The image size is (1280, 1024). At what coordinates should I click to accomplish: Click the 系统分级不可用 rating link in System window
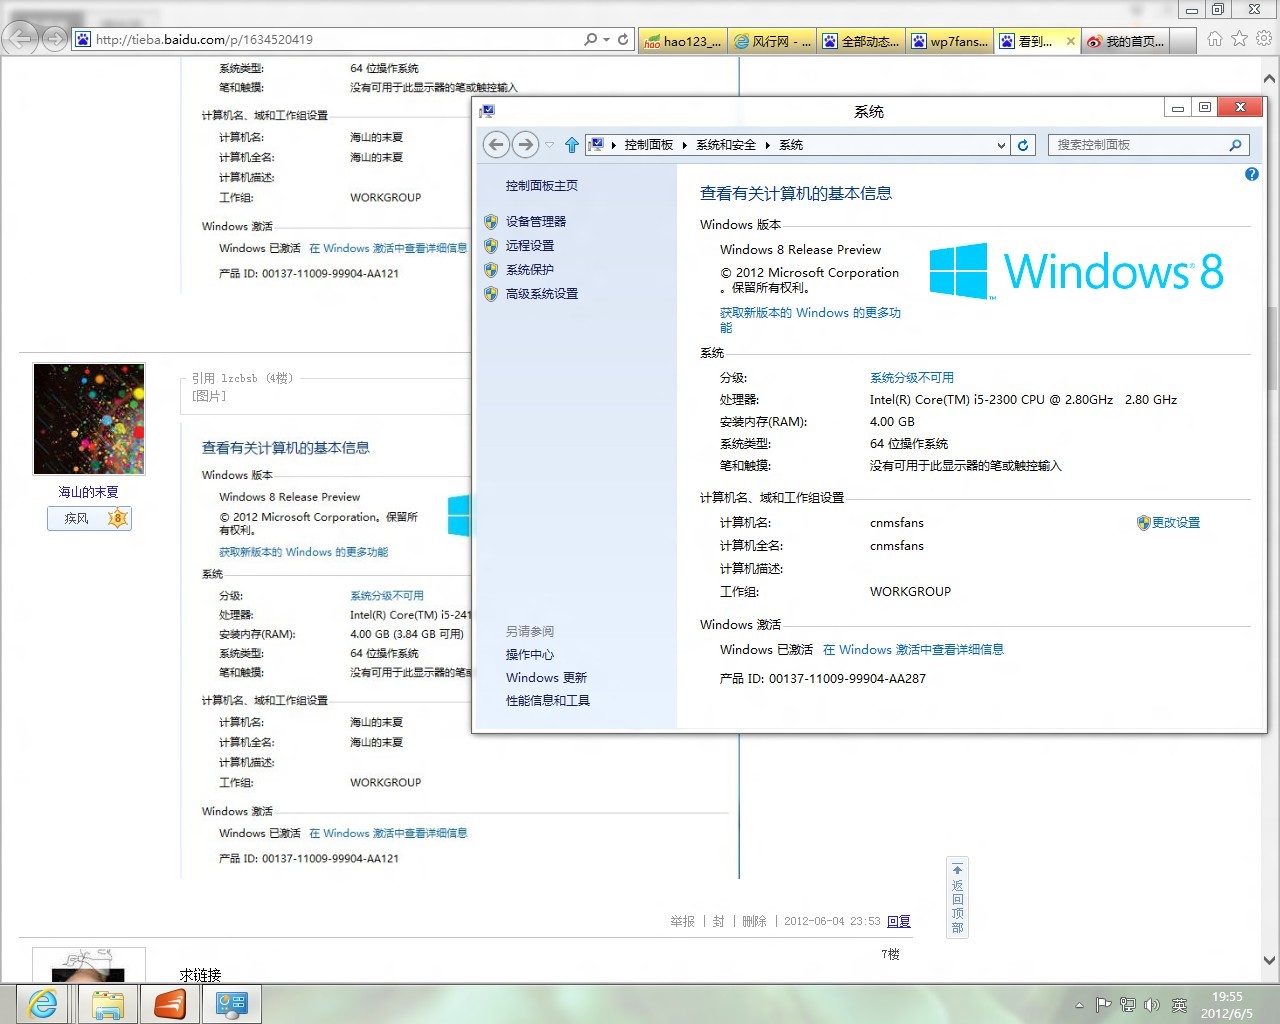912,377
